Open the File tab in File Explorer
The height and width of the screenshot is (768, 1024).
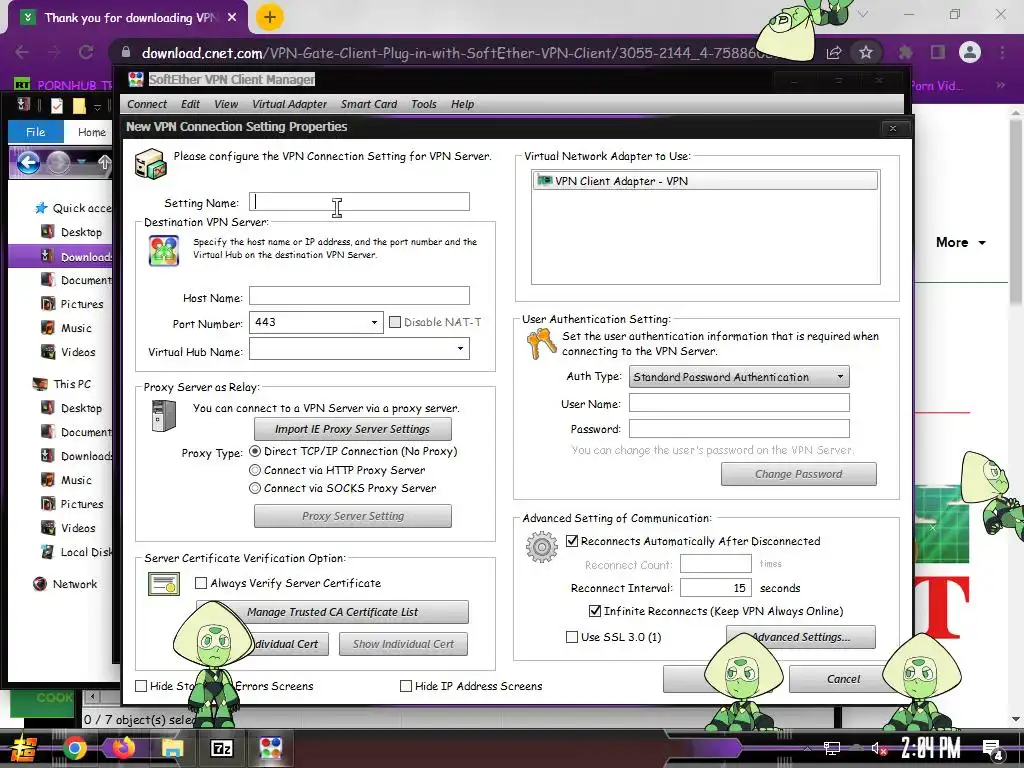pyautogui.click(x=36, y=132)
